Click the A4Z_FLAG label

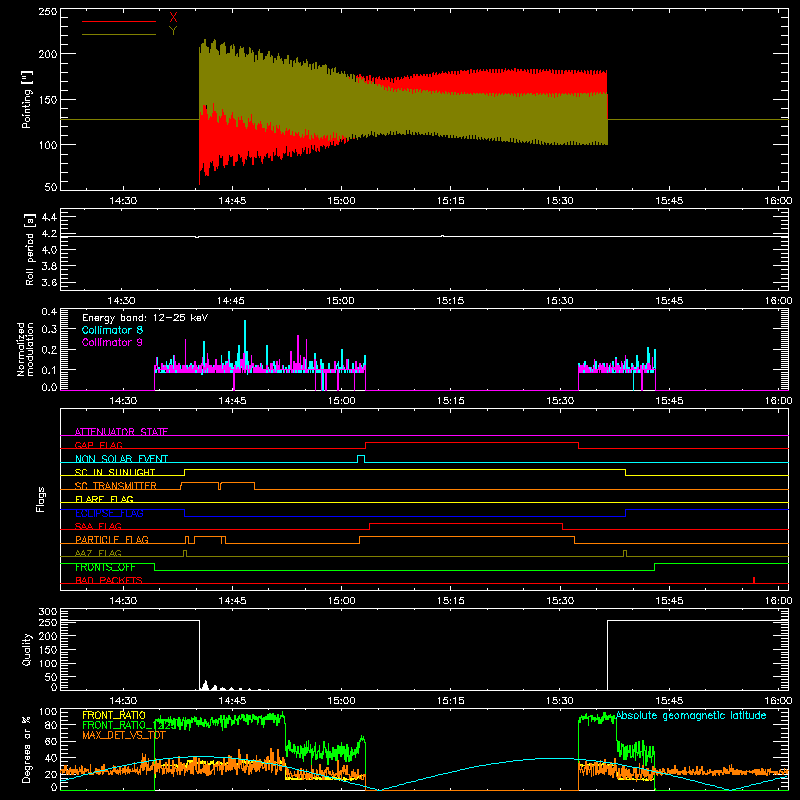[x=98, y=553]
